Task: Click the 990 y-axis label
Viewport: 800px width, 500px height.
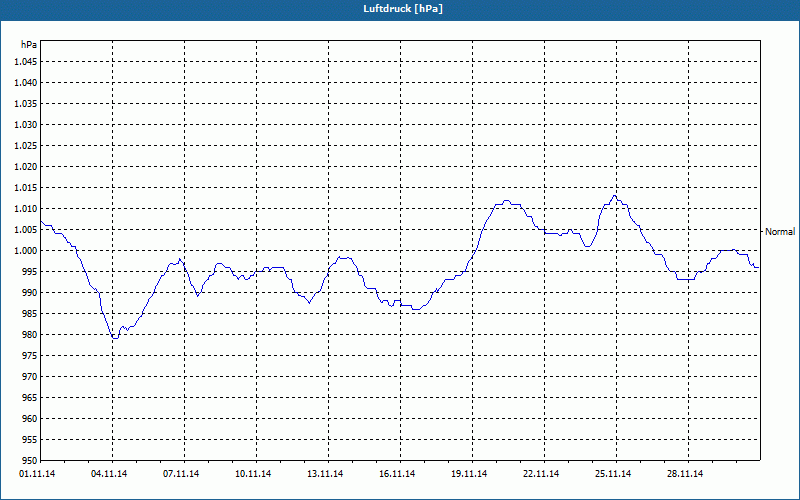Action: [30, 292]
